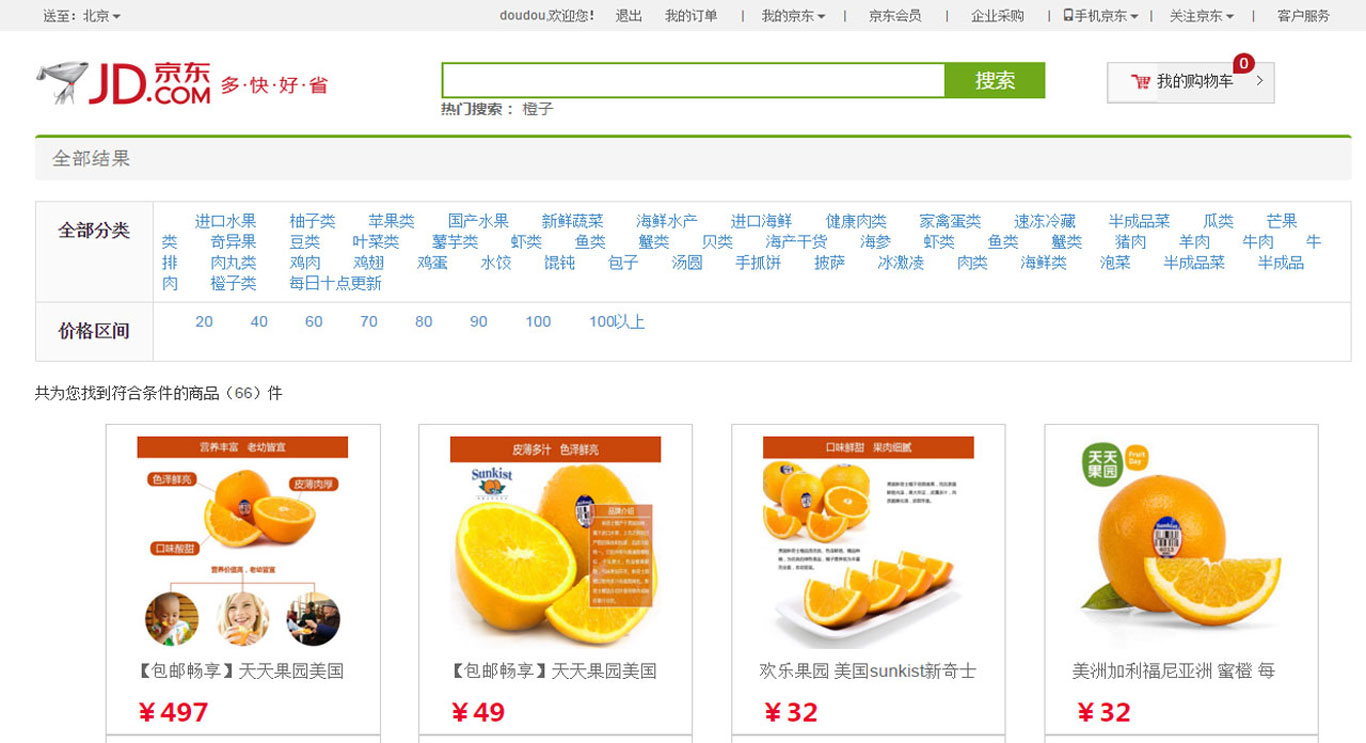Choose the 橙子类 category
Screen dimensions: 1366x743
click(233, 284)
